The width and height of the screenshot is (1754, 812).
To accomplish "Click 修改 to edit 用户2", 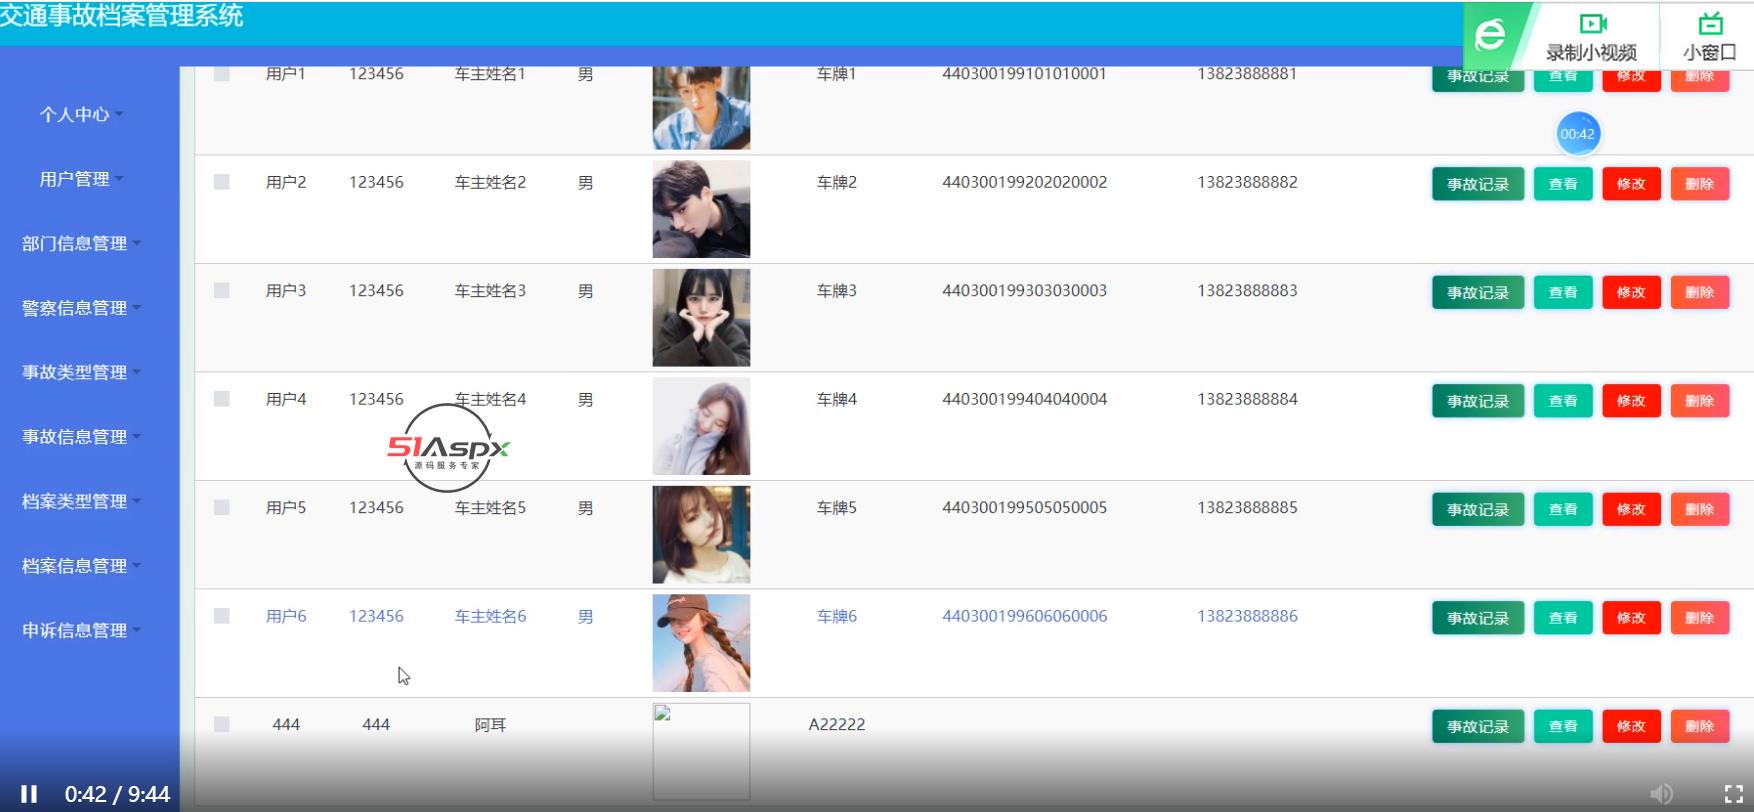I will coord(1631,184).
